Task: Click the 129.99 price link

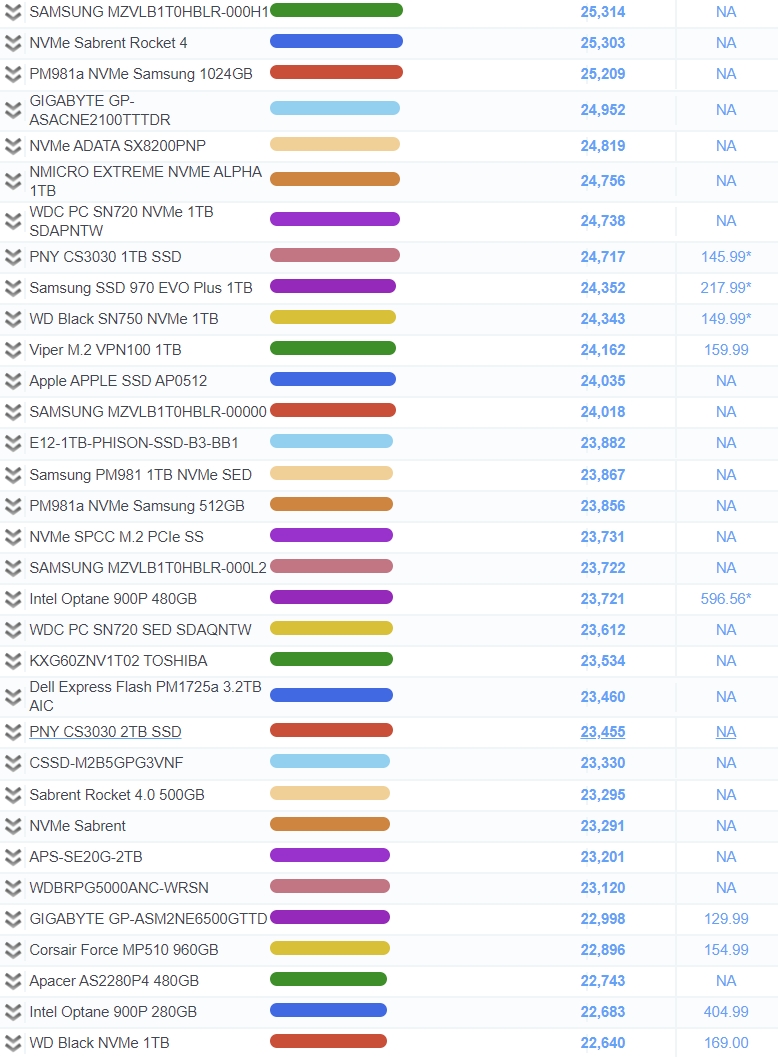Action: coord(726,919)
